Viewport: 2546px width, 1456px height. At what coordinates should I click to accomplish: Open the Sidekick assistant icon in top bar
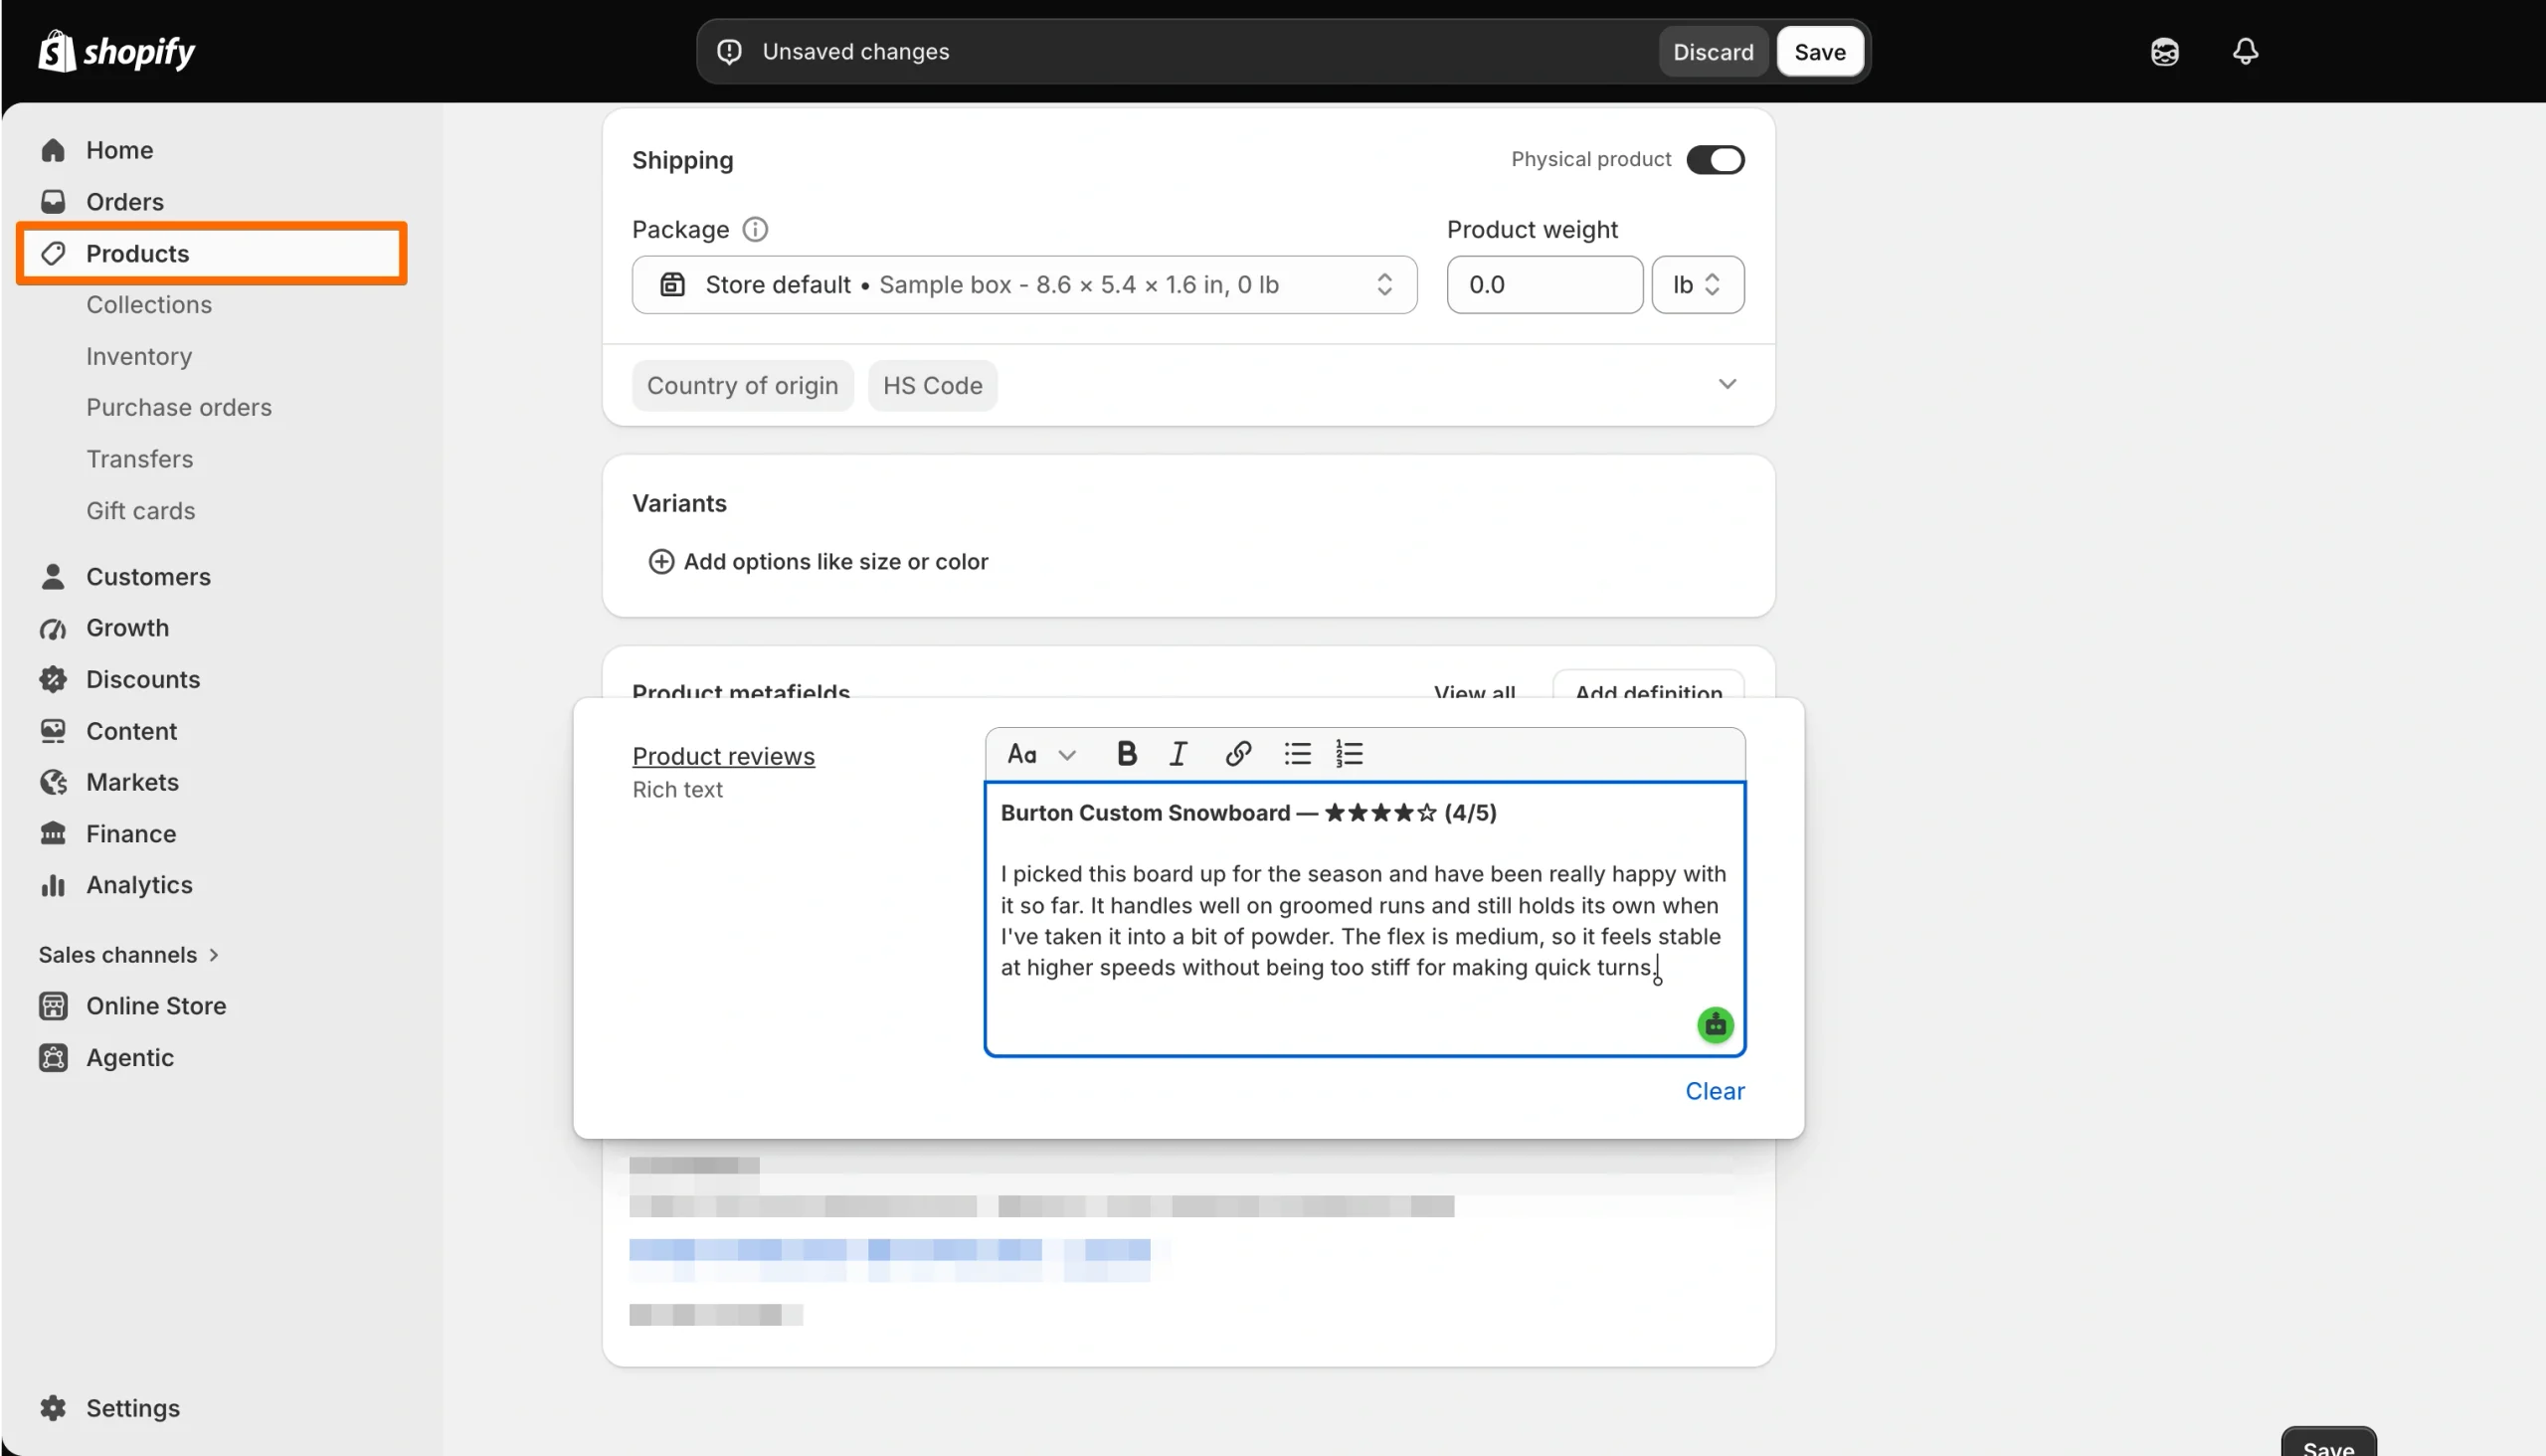coord(2164,52)
